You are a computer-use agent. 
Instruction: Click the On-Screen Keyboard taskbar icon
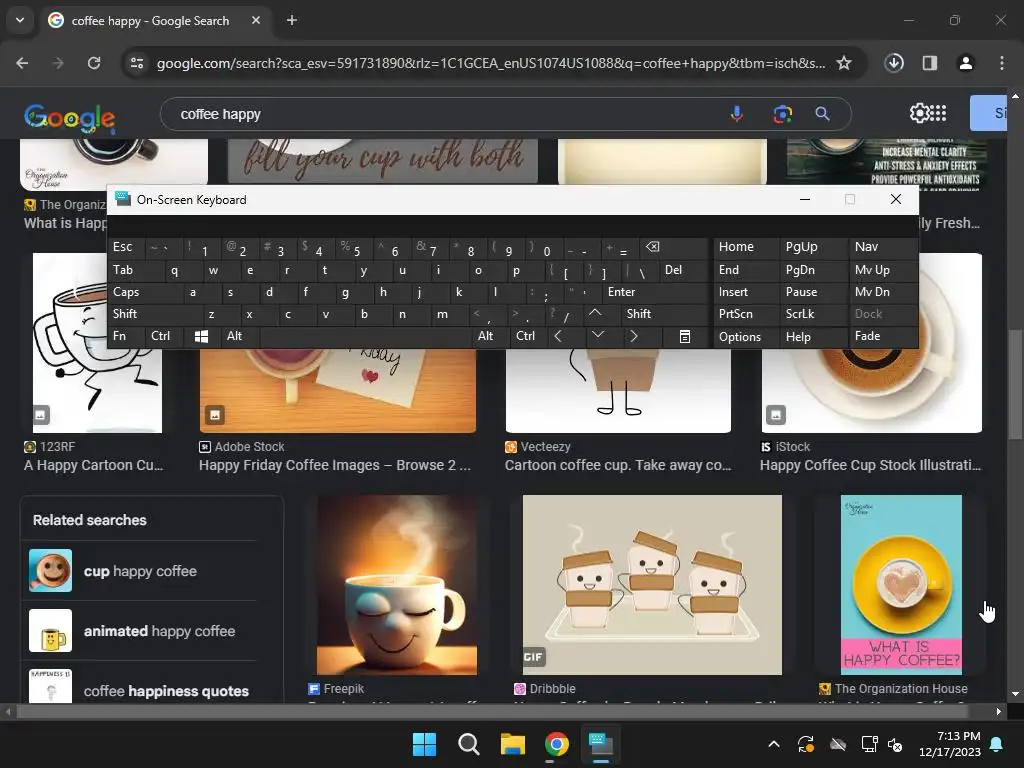(601, 744)
